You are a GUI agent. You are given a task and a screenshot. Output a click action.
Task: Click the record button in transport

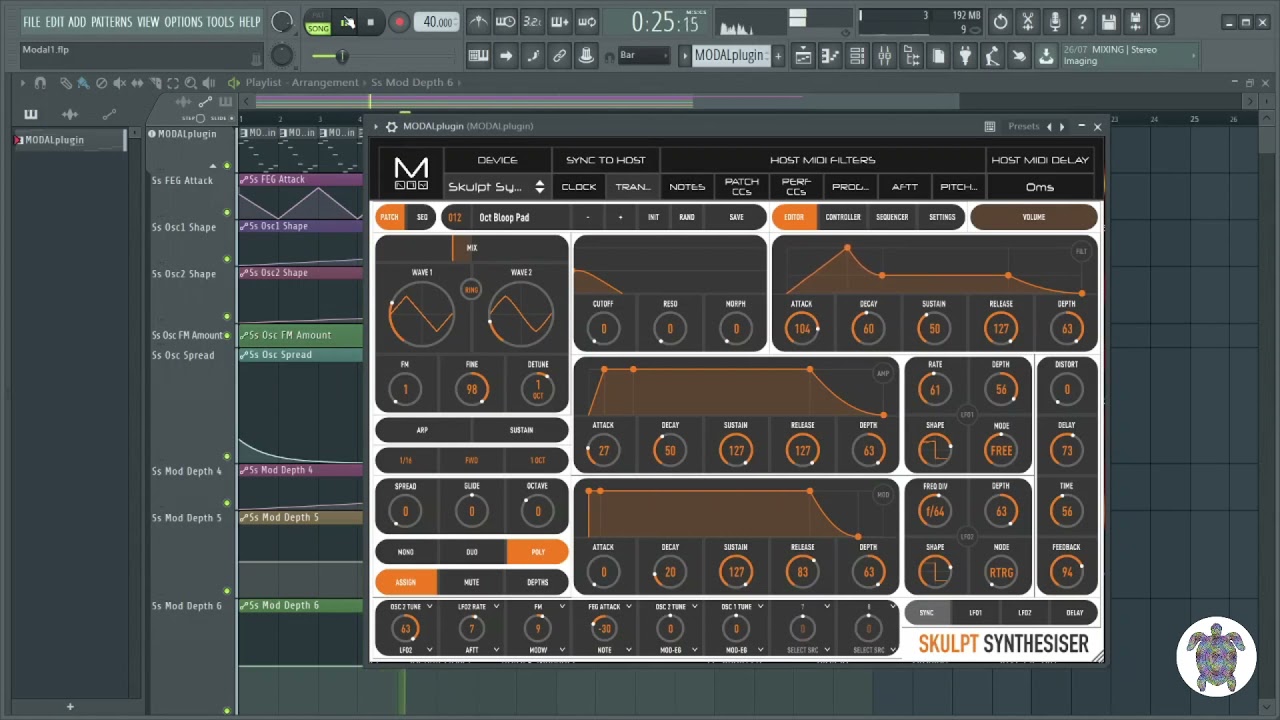tap(399, 22)
